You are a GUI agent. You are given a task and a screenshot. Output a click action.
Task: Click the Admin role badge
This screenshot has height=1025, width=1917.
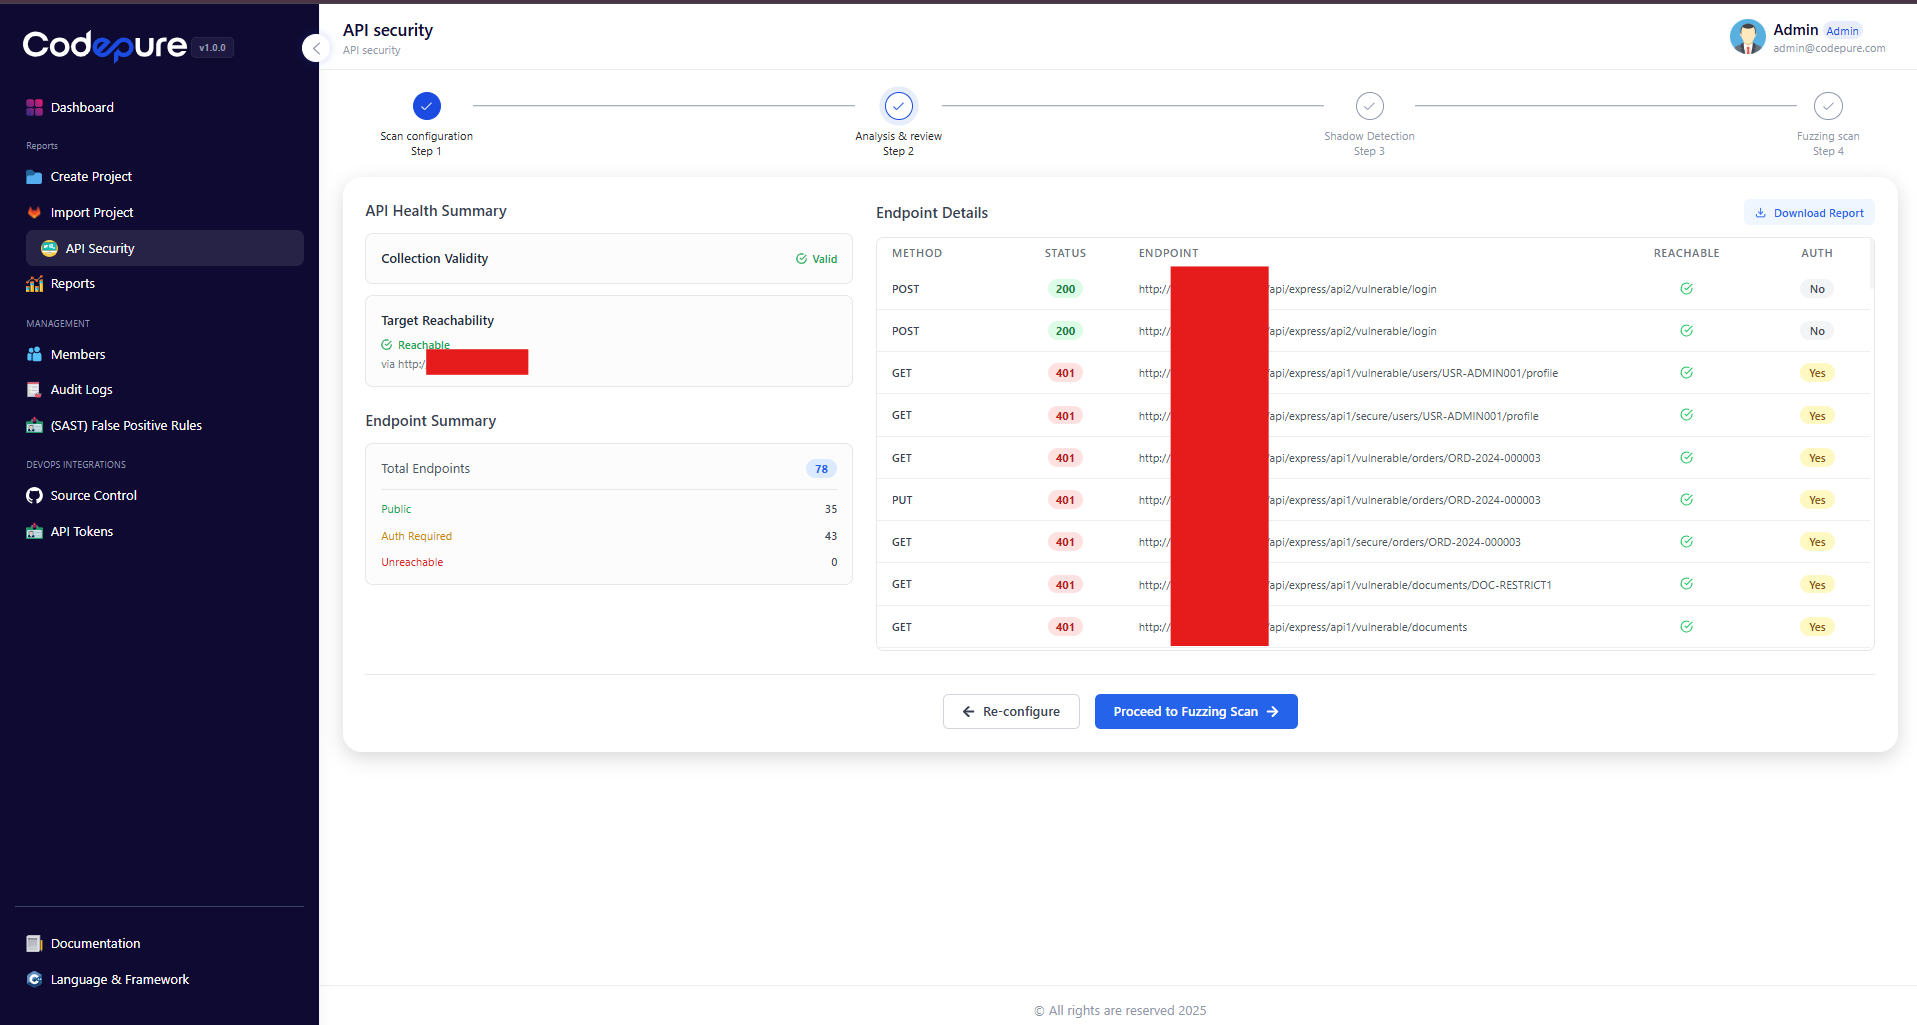click(x=1842, y=31)
